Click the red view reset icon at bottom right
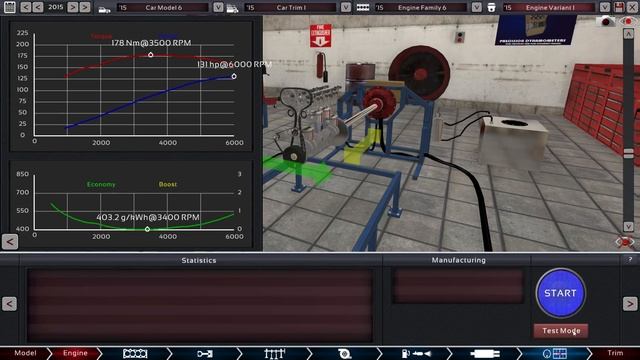Image resolution: width=640 pixels, height=360 pixels. point(625,242)
